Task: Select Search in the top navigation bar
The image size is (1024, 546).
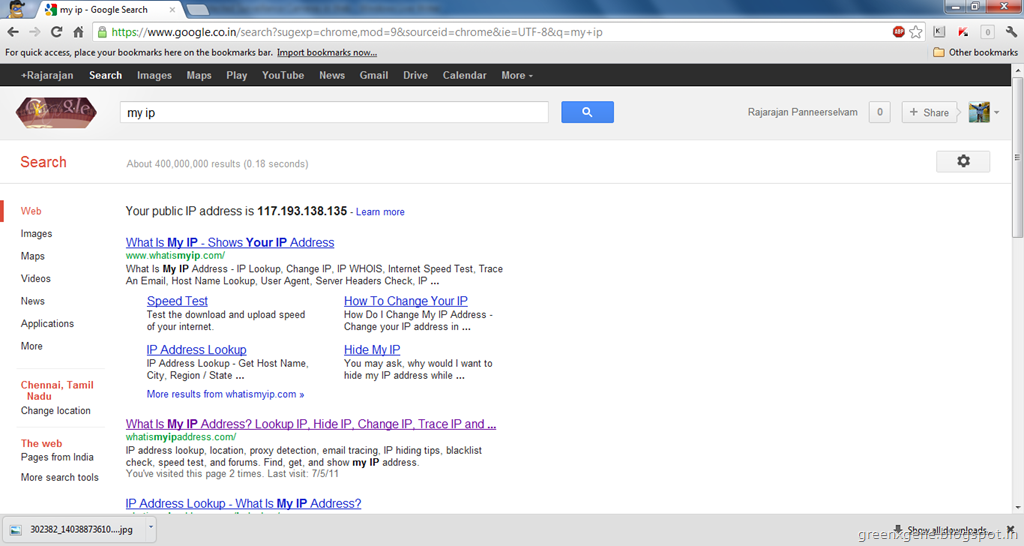Action: click(x=105, y=75)
